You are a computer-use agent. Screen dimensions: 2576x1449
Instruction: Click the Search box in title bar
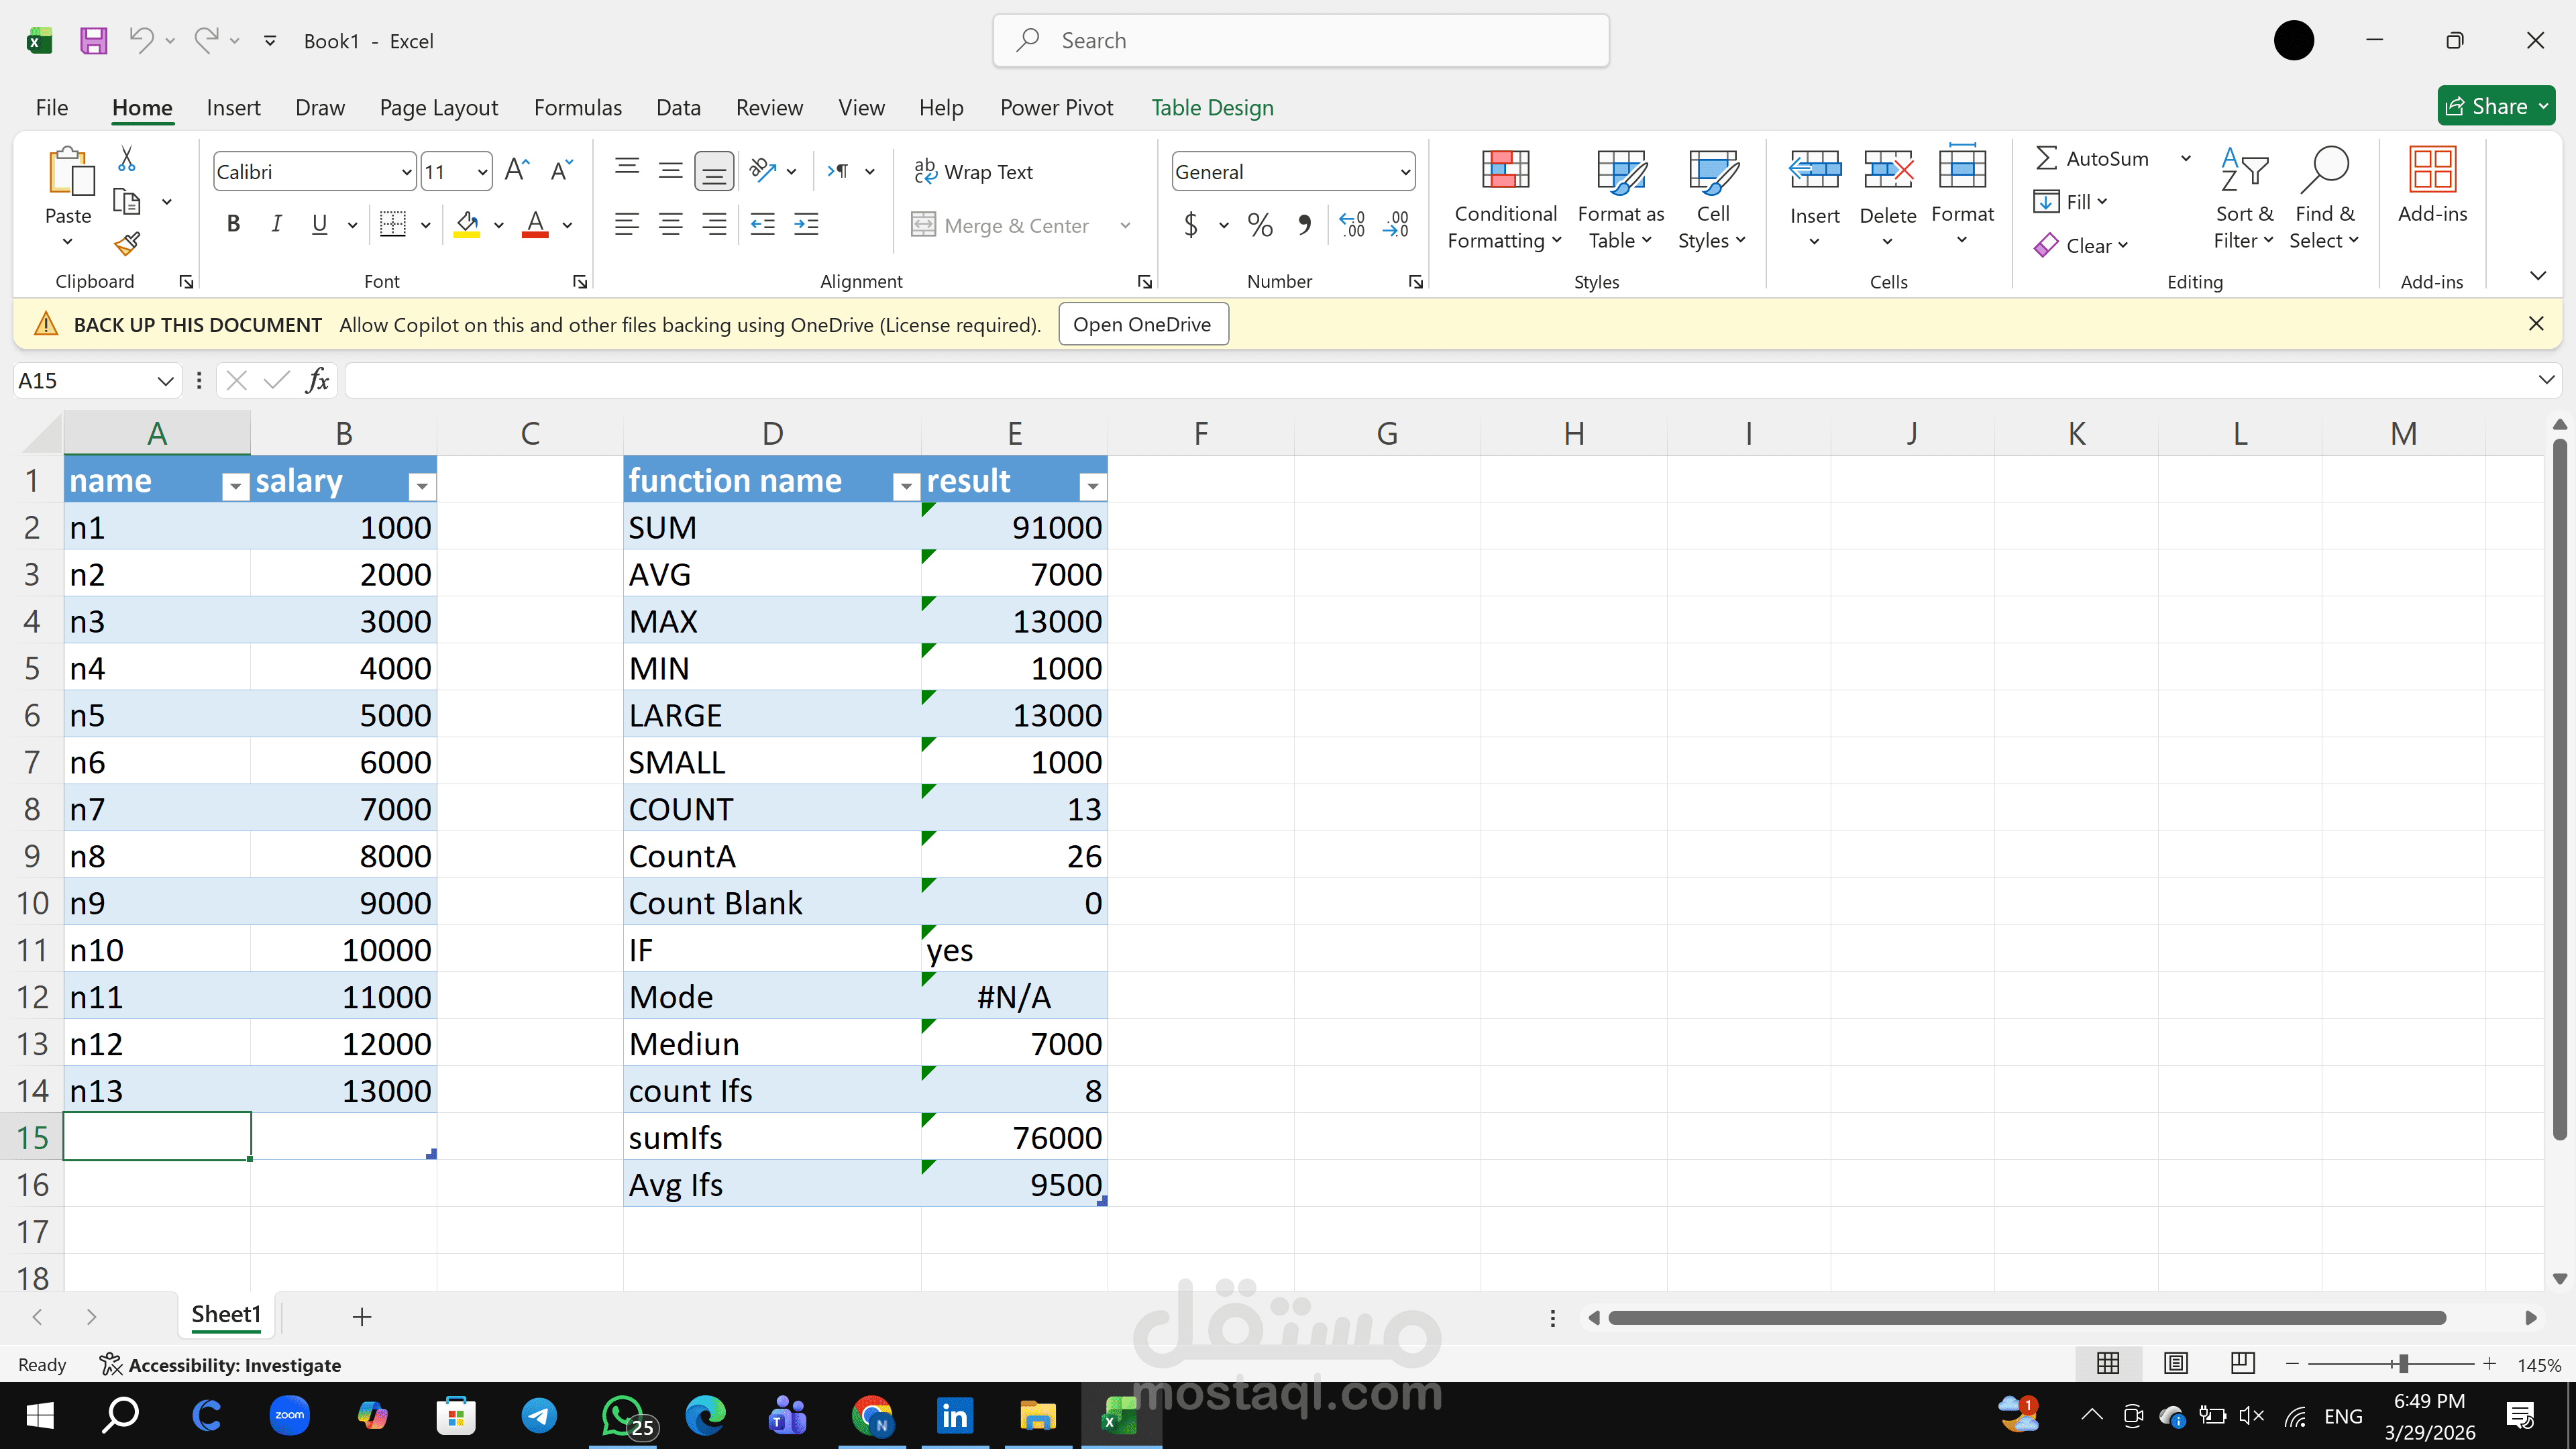coord(1301,40)
